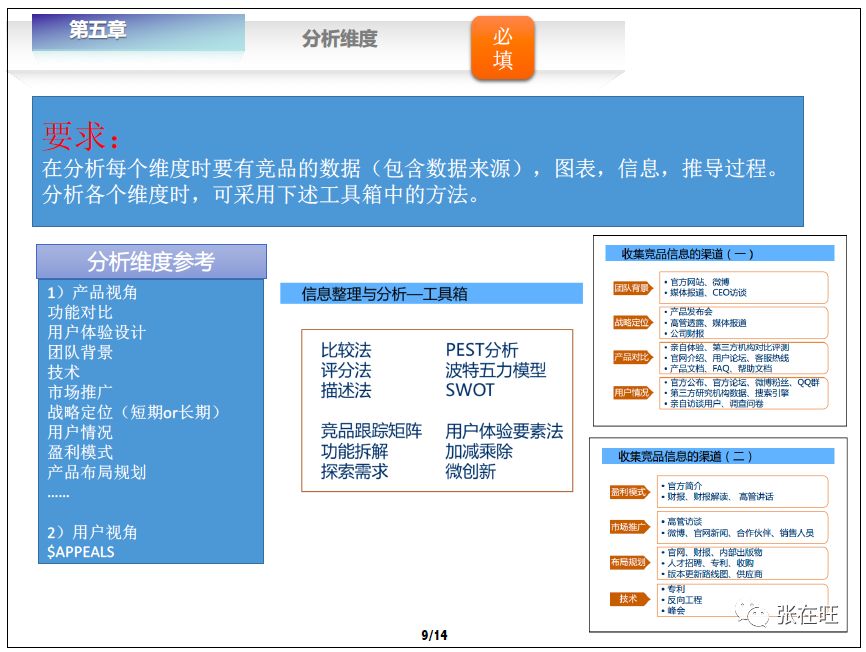This screenshot has width=866, height=652.
Task: Select the red 要求 heading
Action: [81, 135]
